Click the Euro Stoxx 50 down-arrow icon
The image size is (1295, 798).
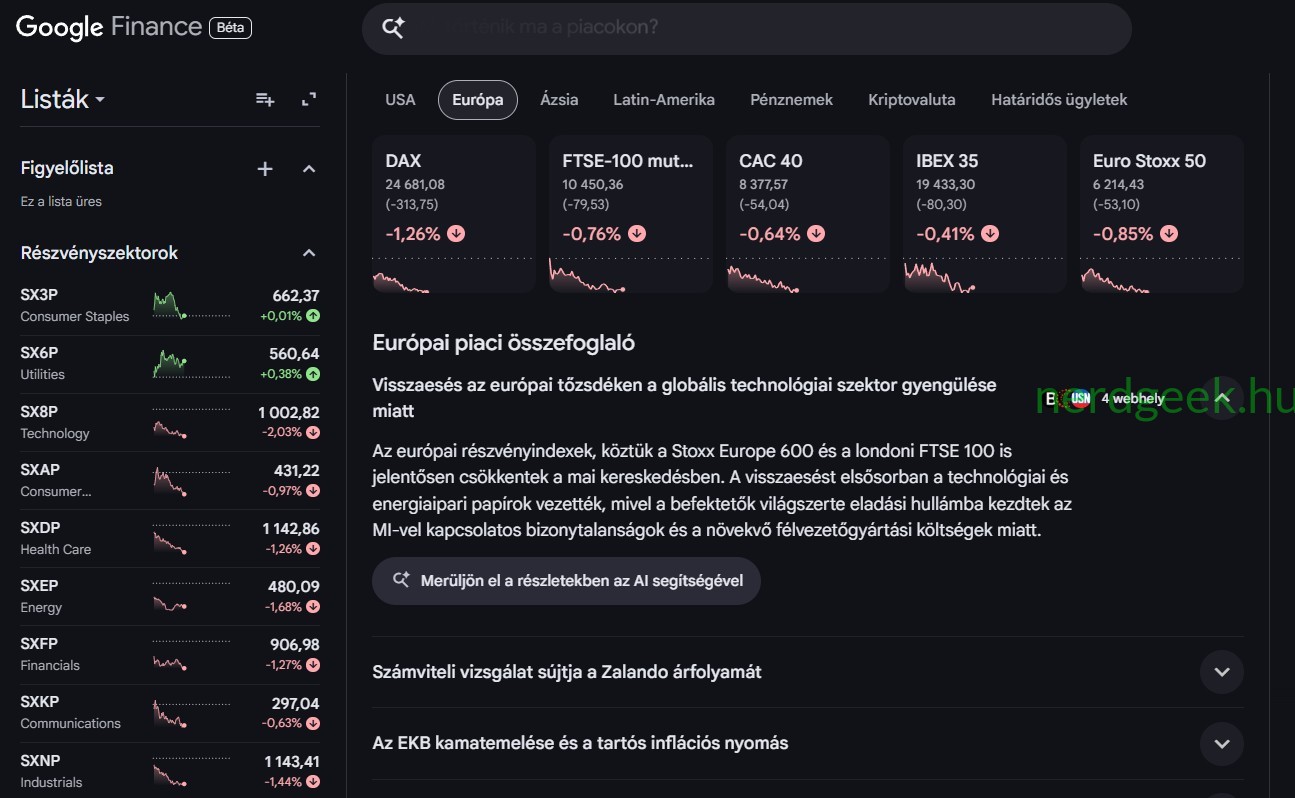click(x=1169, y=234)
